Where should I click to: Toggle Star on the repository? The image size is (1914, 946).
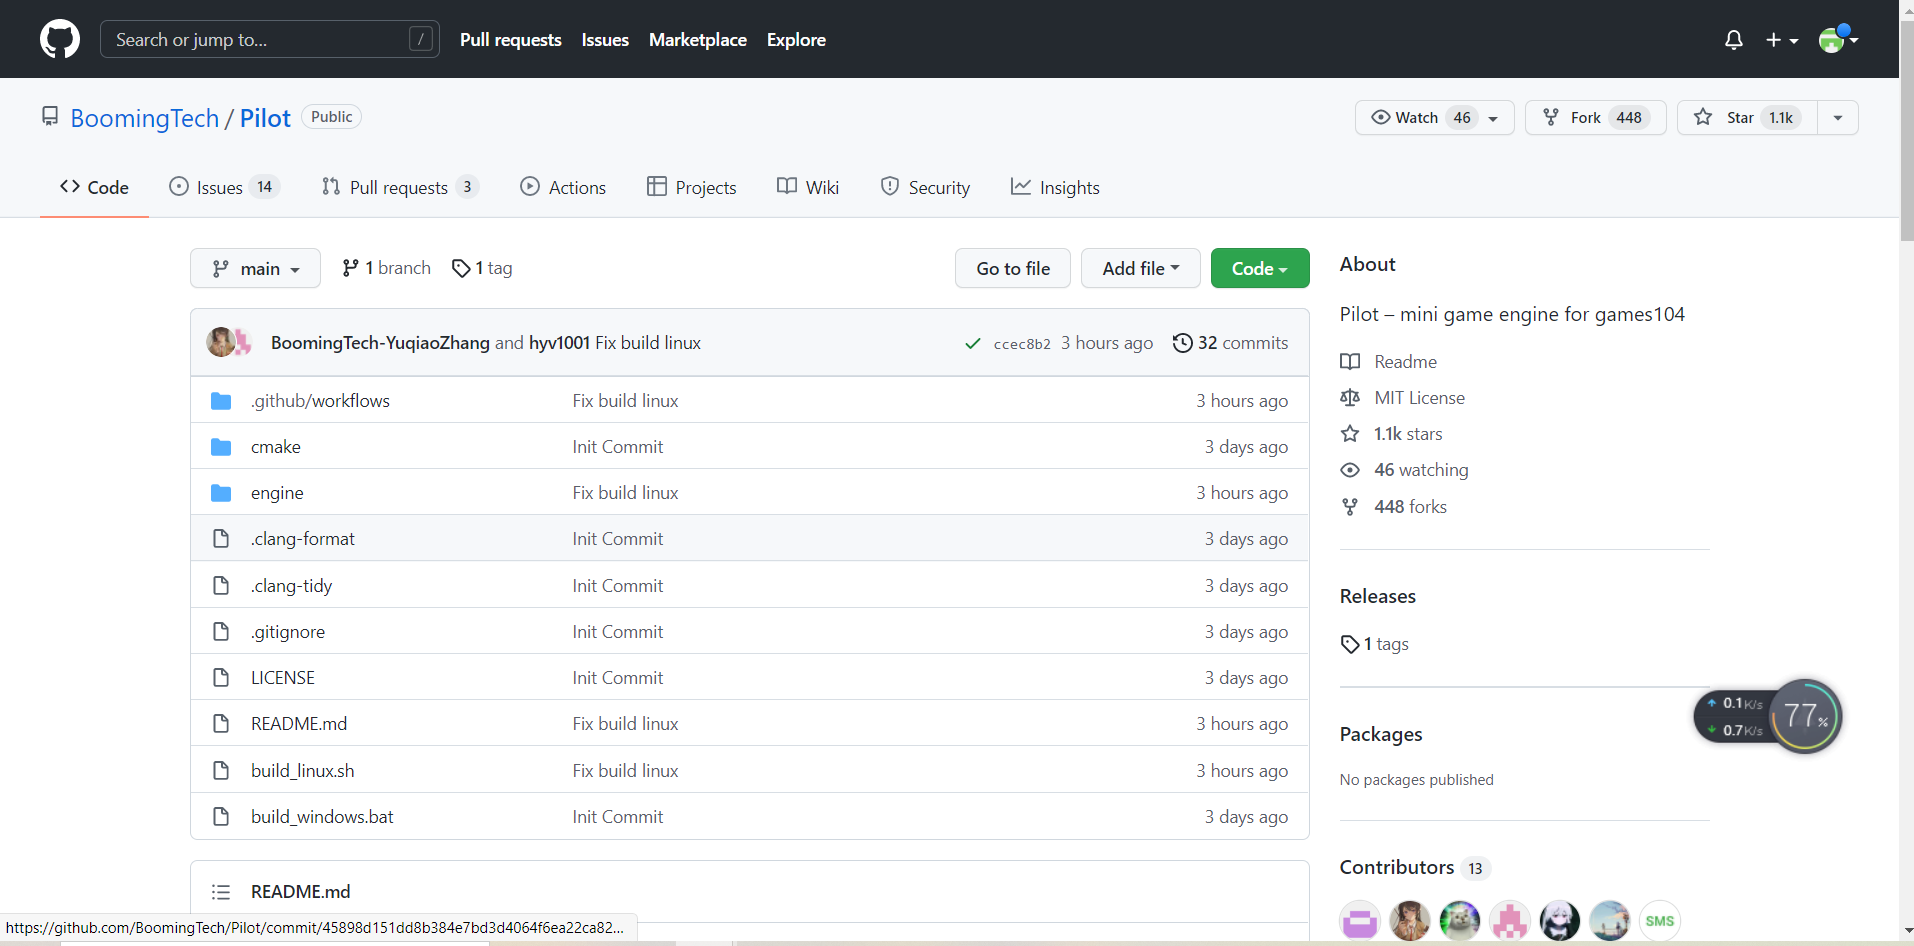[1747, 118]
